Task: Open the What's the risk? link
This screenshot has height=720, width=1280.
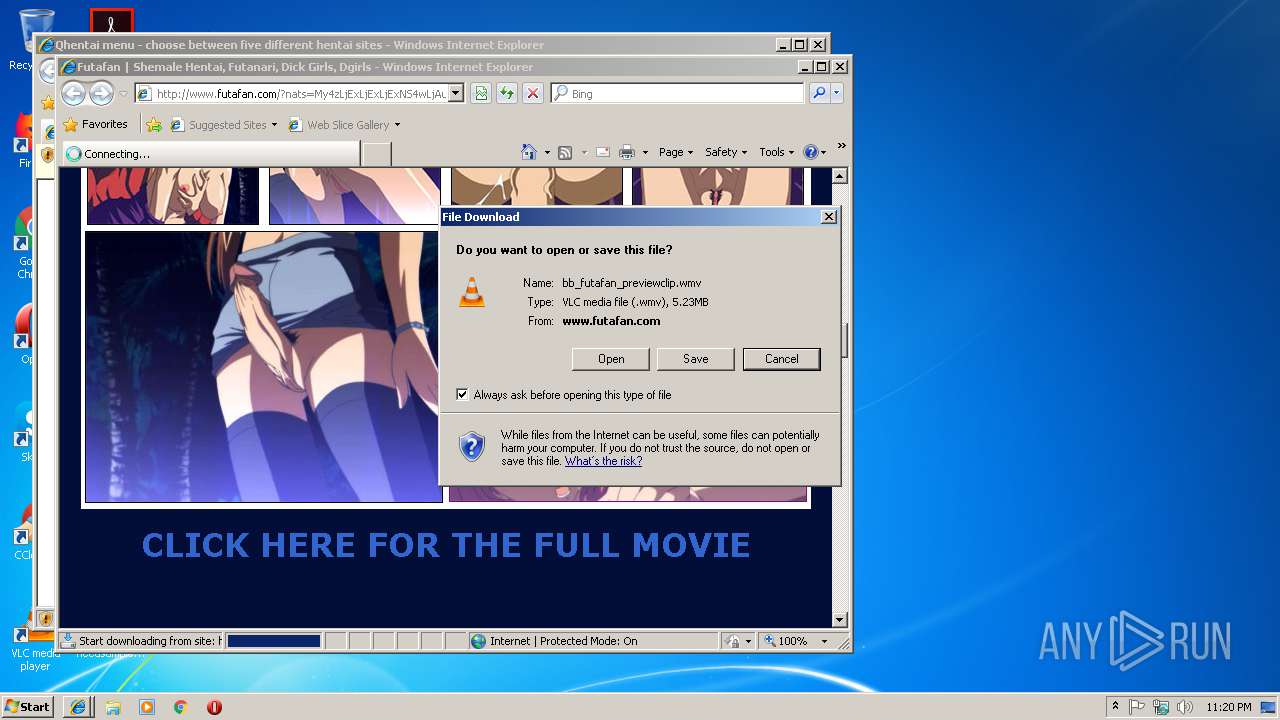Action: (x=603, y=461)
